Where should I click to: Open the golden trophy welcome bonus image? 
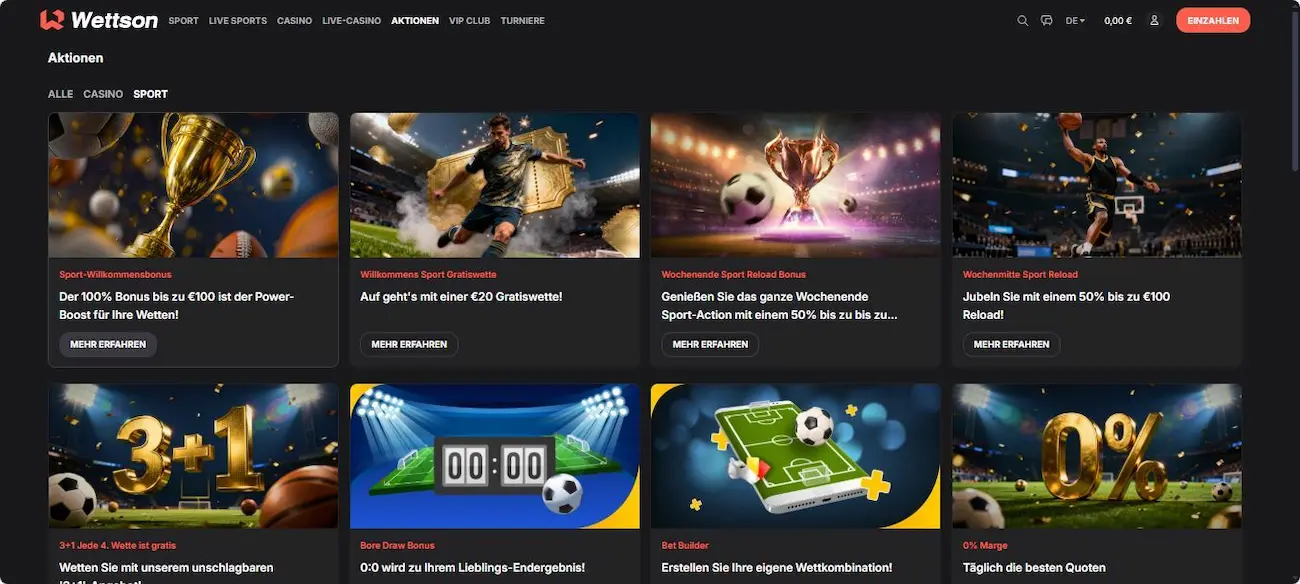[x=193, y=185]
